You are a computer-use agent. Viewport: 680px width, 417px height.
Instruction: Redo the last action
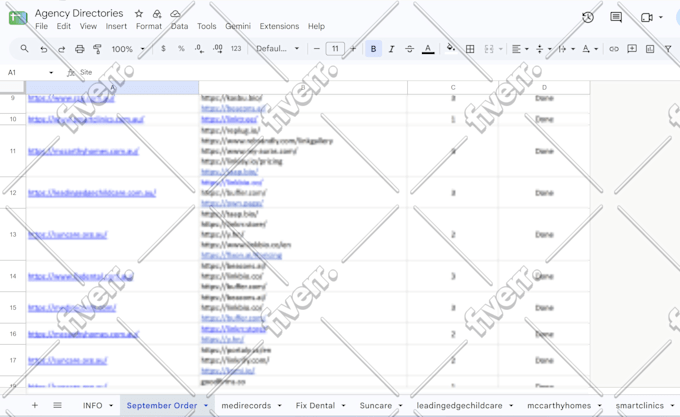pos(62,49)
